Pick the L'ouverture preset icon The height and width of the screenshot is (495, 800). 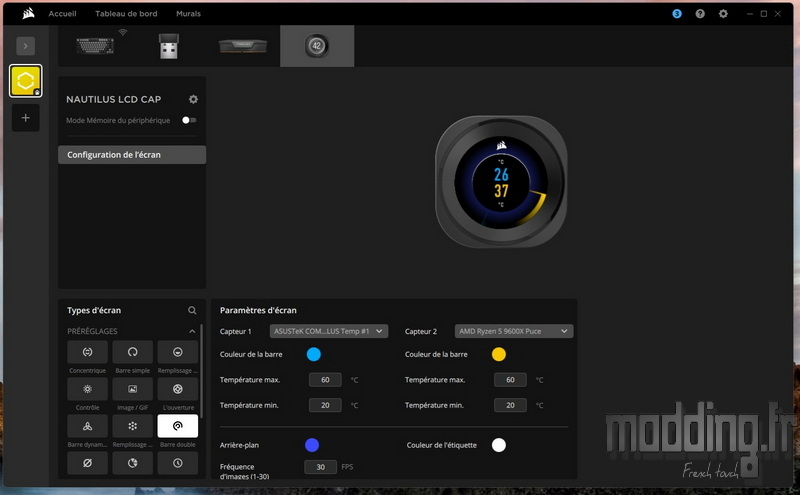coord(177,389)
